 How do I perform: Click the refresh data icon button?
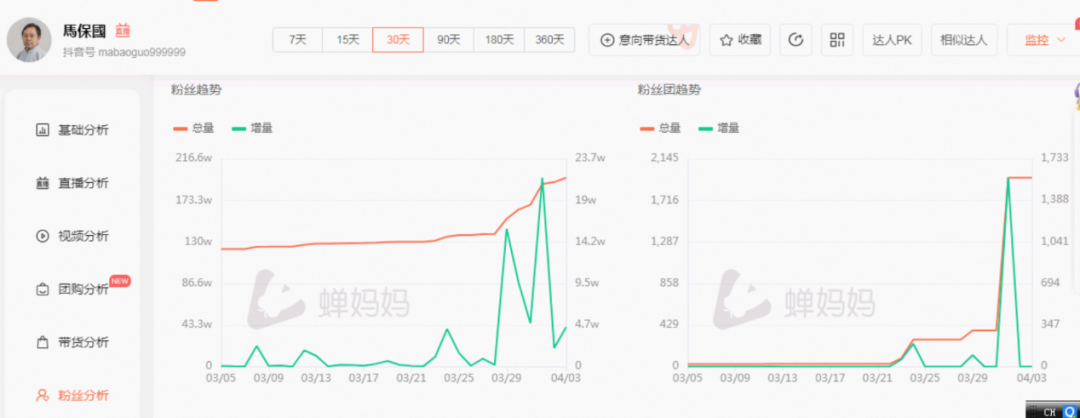tap(796, 40)
